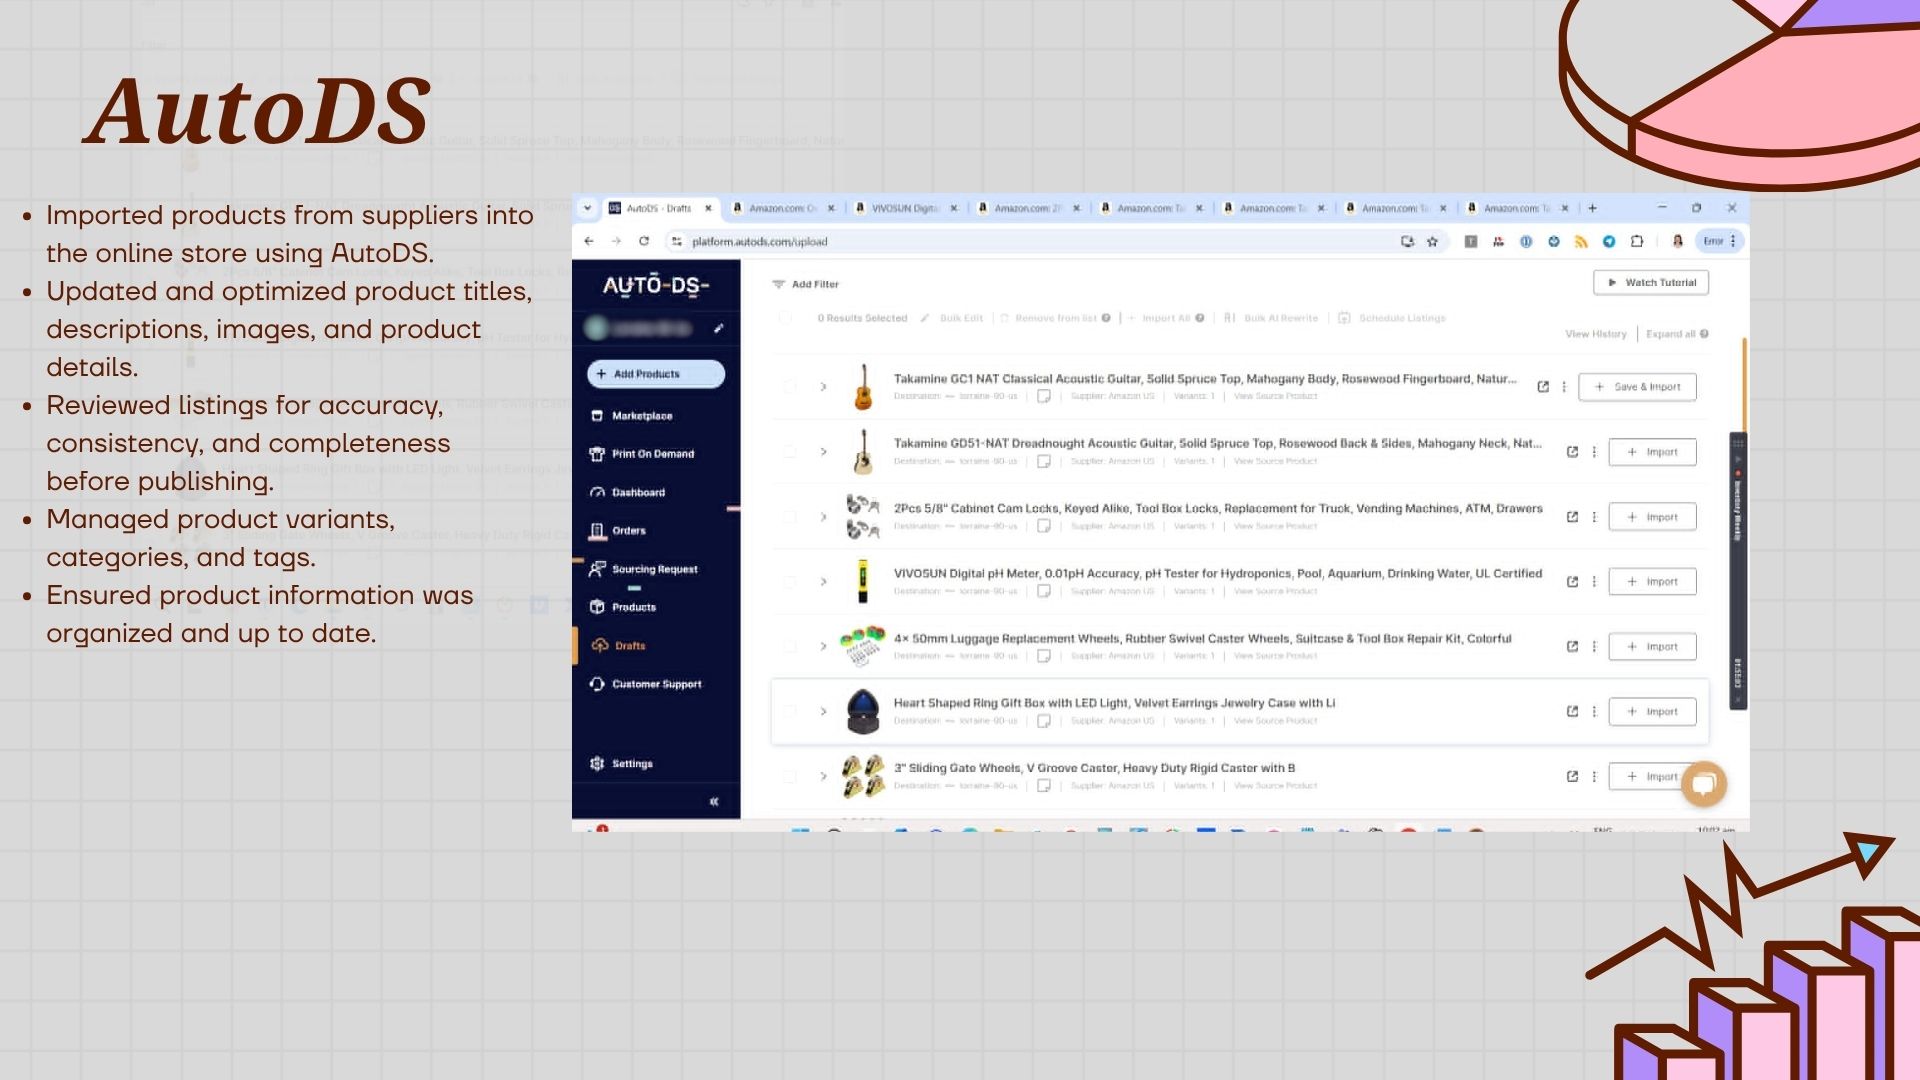Open the Orders sidebar item

coord(618,531)
